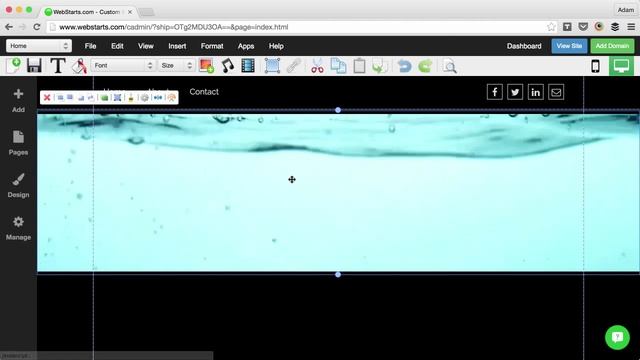Delete the element with the red X
Image resolution: width=640 pixels, height=360 pixels.
pyautogui.click(x=47, y=98)
